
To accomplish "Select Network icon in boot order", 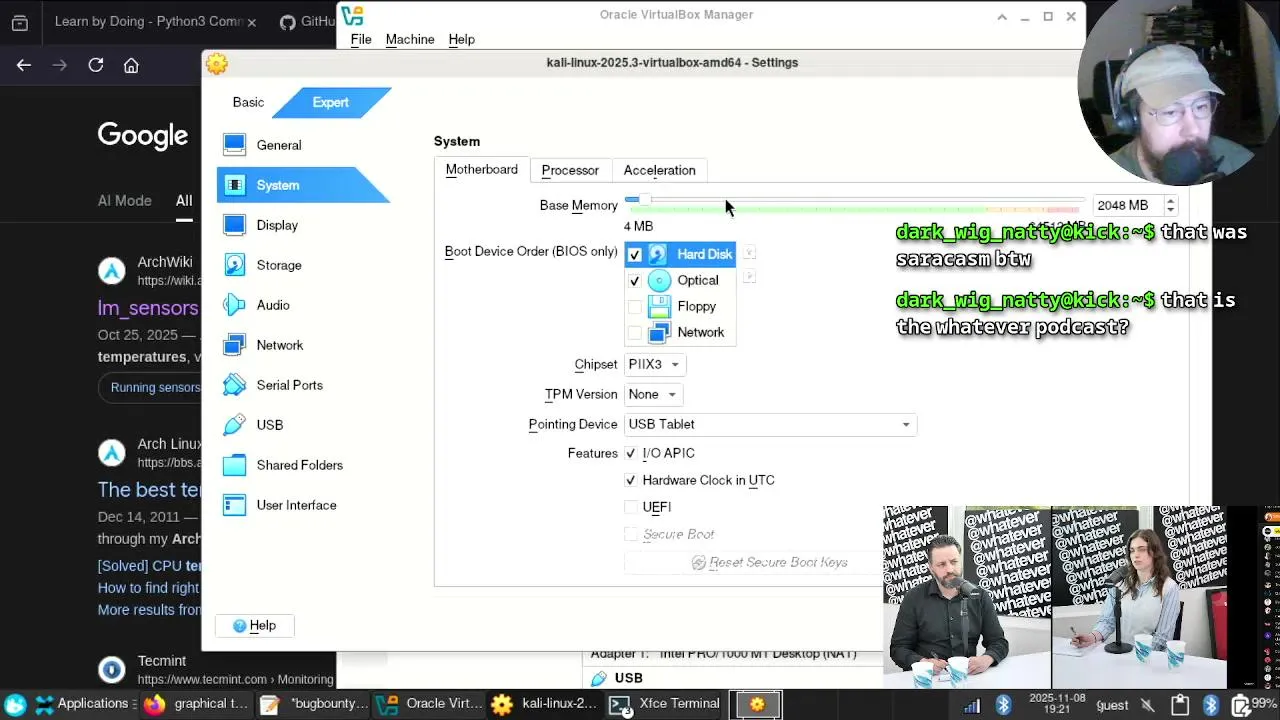I will pyautogui.click(x=658, y=332).
